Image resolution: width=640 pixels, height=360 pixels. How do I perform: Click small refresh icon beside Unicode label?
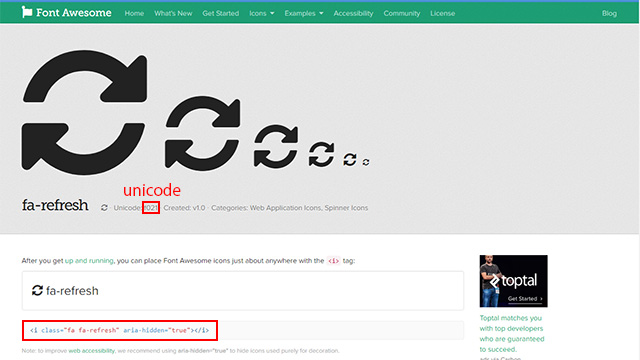point(104,208)
